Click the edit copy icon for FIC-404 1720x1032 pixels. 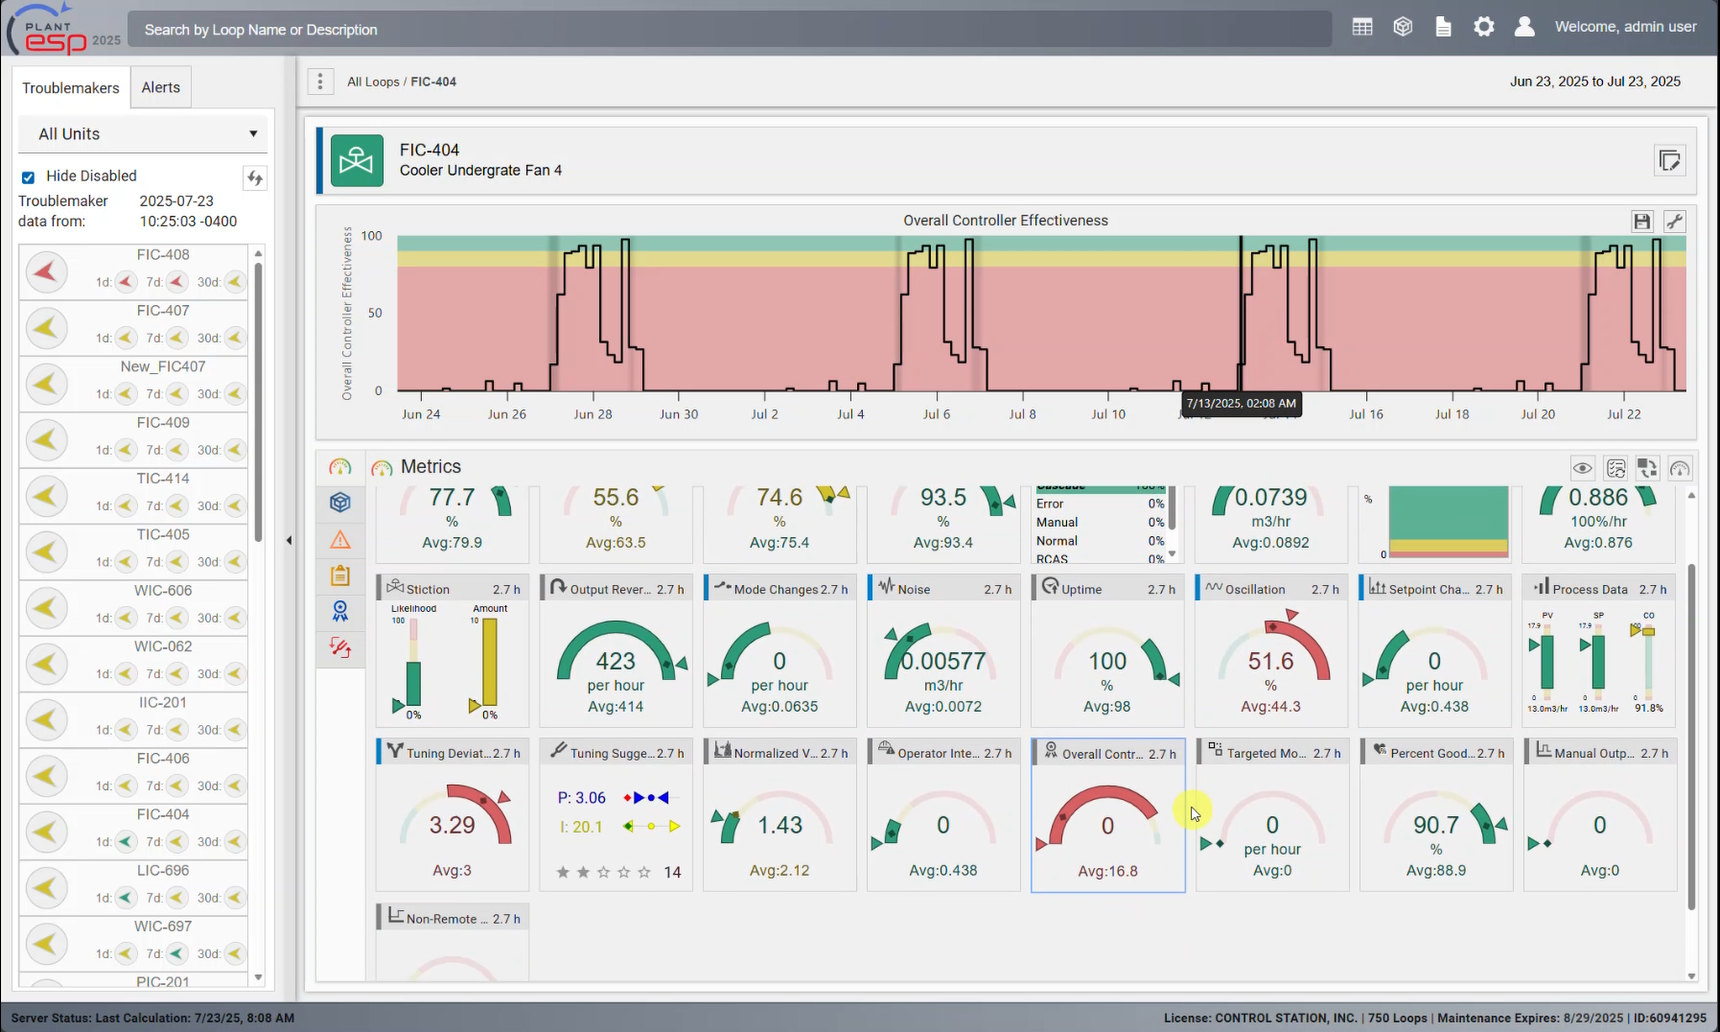coord(1669,161)
